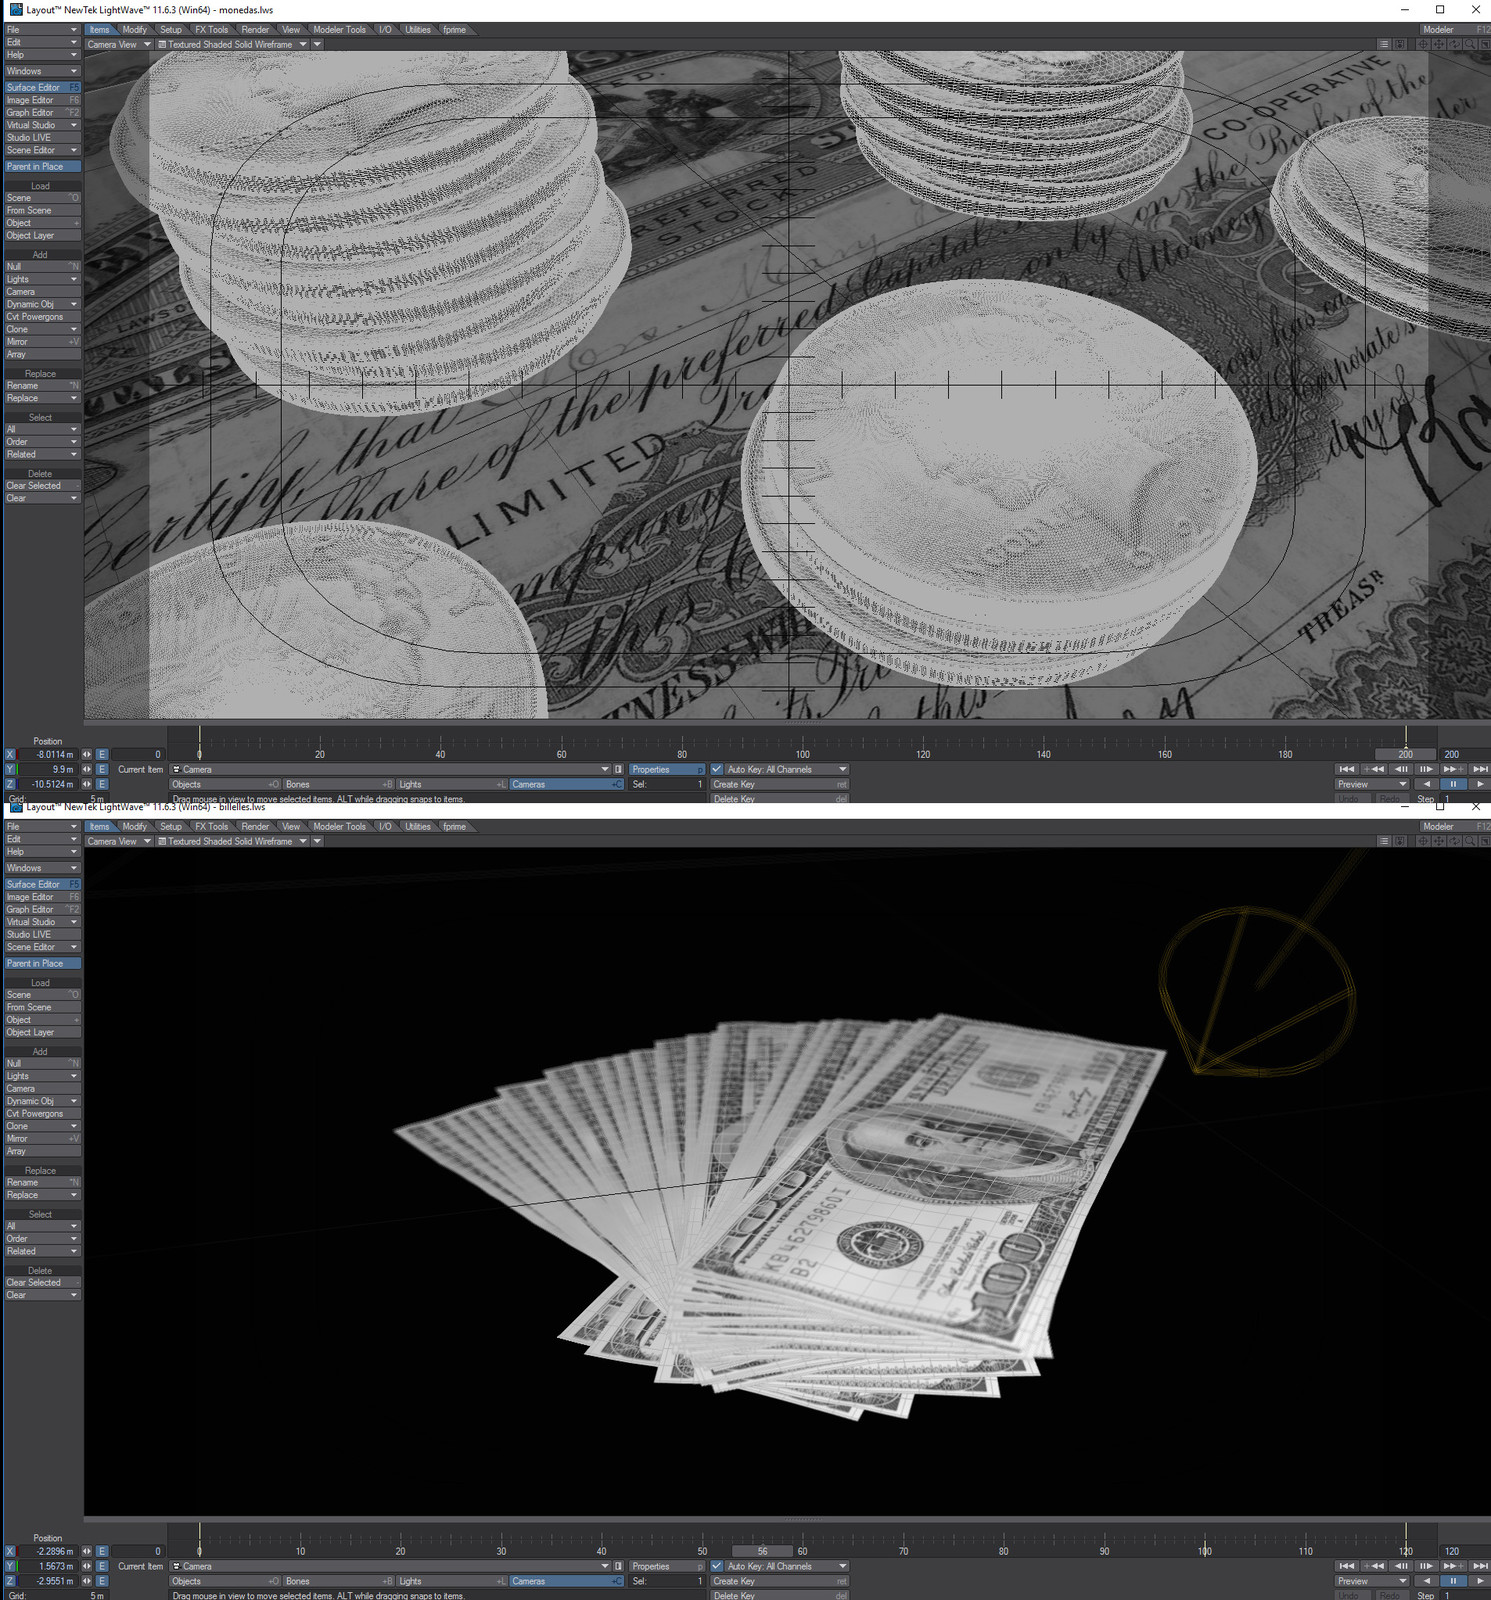This screenshot has height=1600, width=1491.
Task: Open Camera View dropdown in billelles.lws window
Action: pyautogui.click(x=118, y=841)
